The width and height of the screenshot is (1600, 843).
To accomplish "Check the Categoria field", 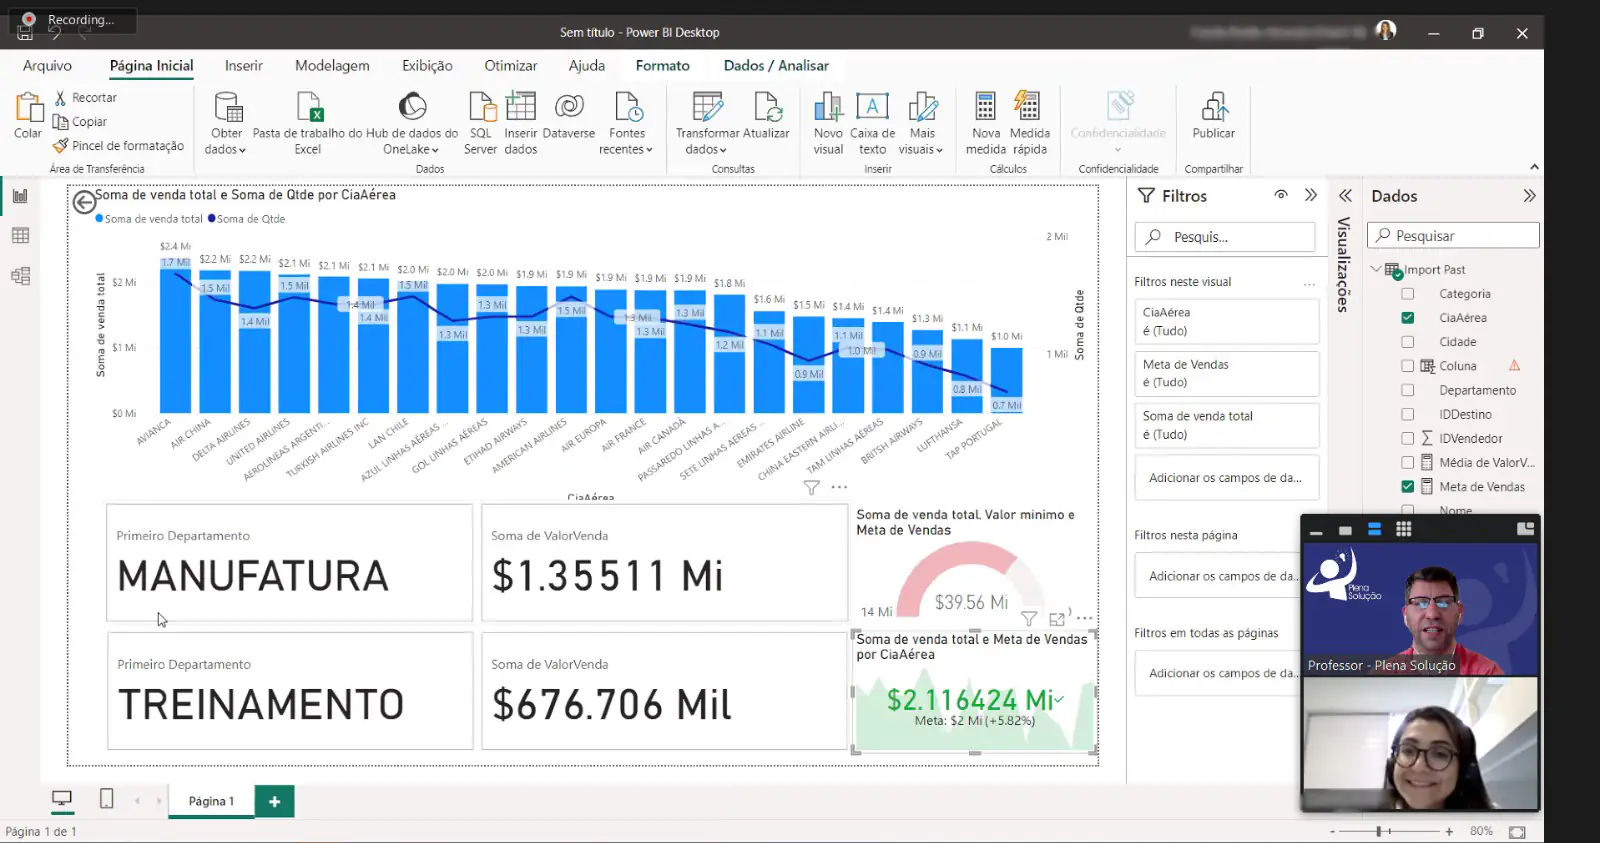I will (x=1408, y=294).
